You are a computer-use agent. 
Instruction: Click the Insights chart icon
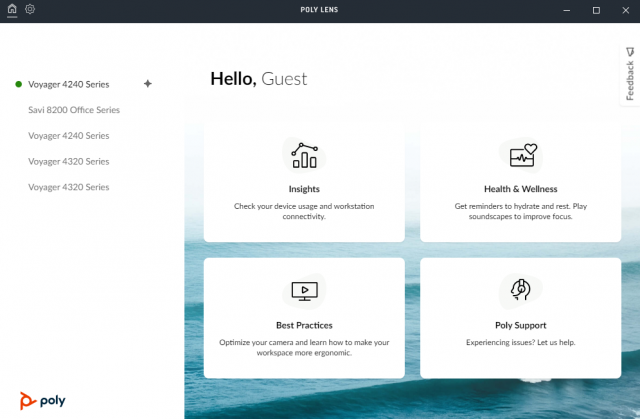click(x=304, y=155)
